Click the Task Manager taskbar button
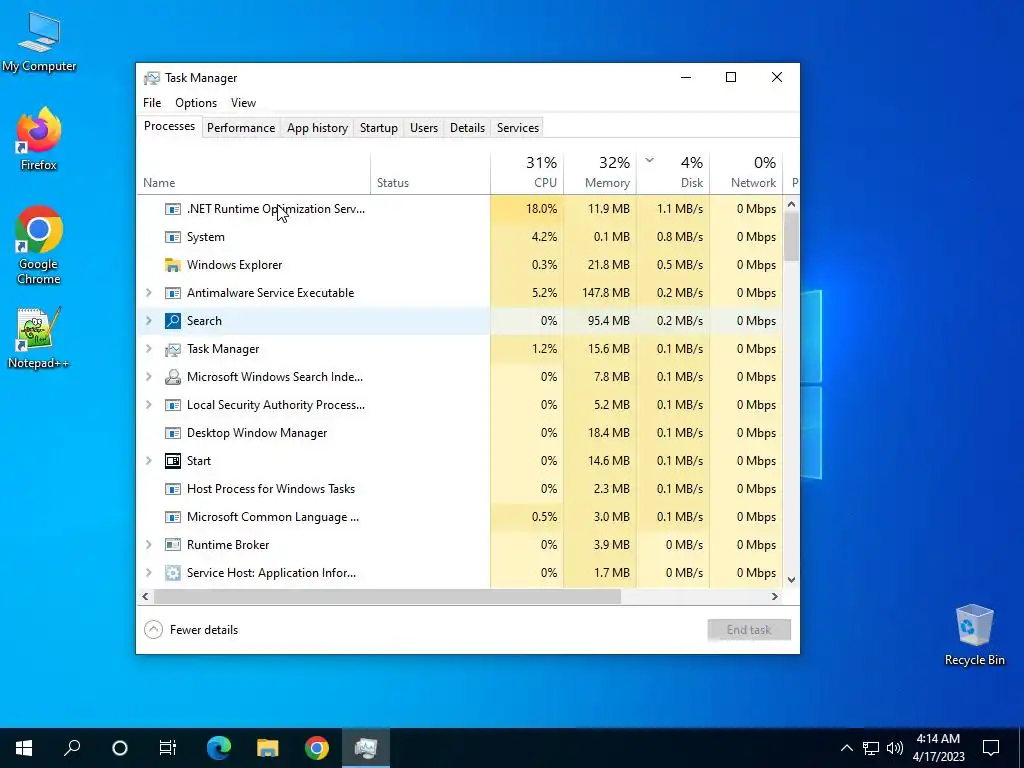This screenshot has width=1024, height=768. pos(366,748)
